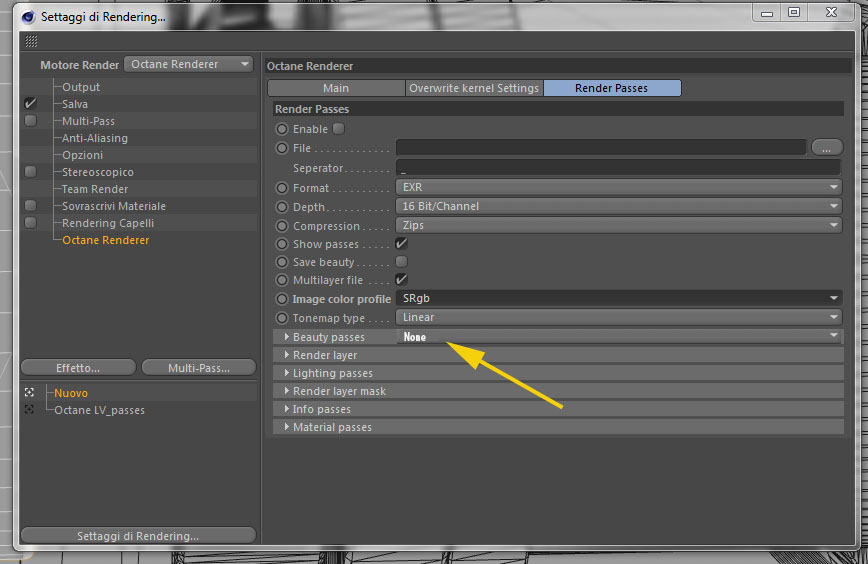Click the icon next to Octane LV_passes
This screenshot has height=564, width=868.
[x=29, y=410]
